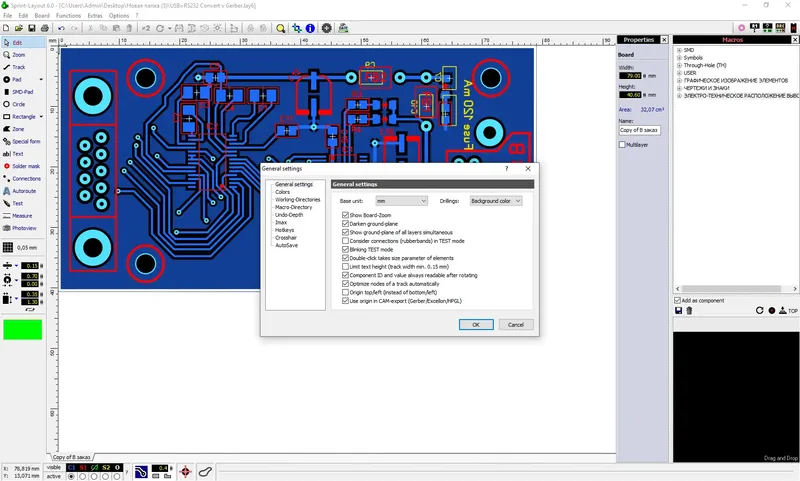
Task: Click the green layer color swatch
Action: [22, 330]
